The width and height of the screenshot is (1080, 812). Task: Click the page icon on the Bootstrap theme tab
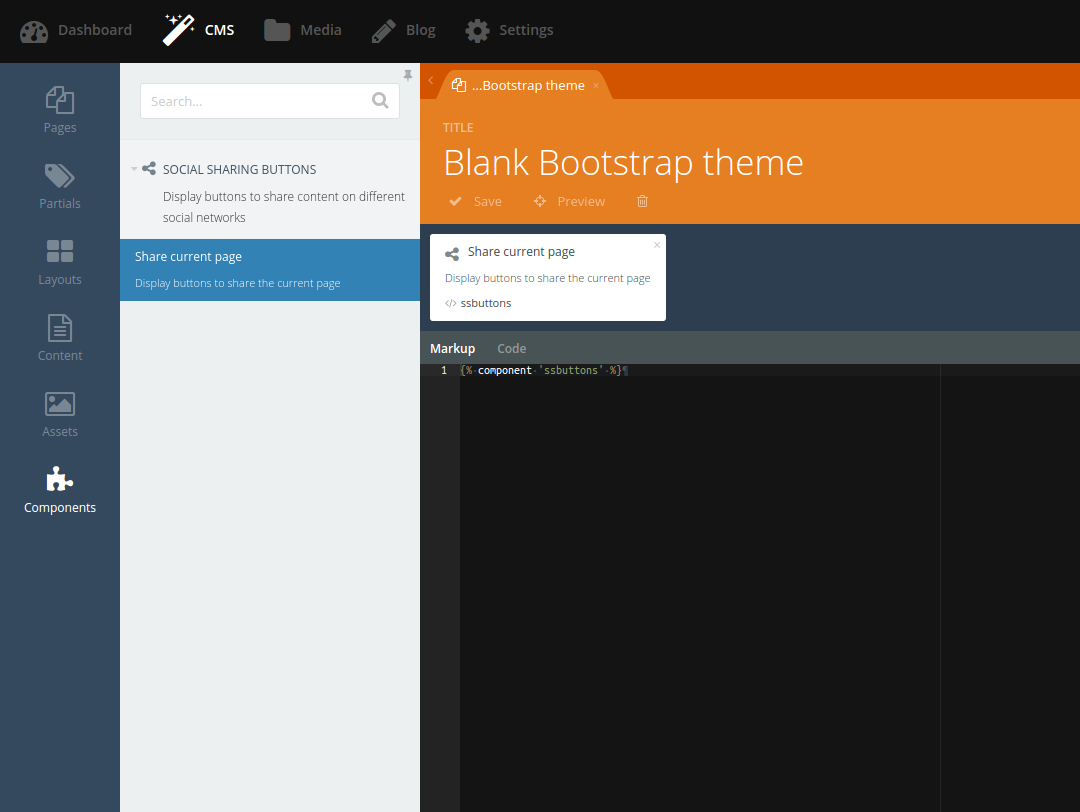point(459,85)
